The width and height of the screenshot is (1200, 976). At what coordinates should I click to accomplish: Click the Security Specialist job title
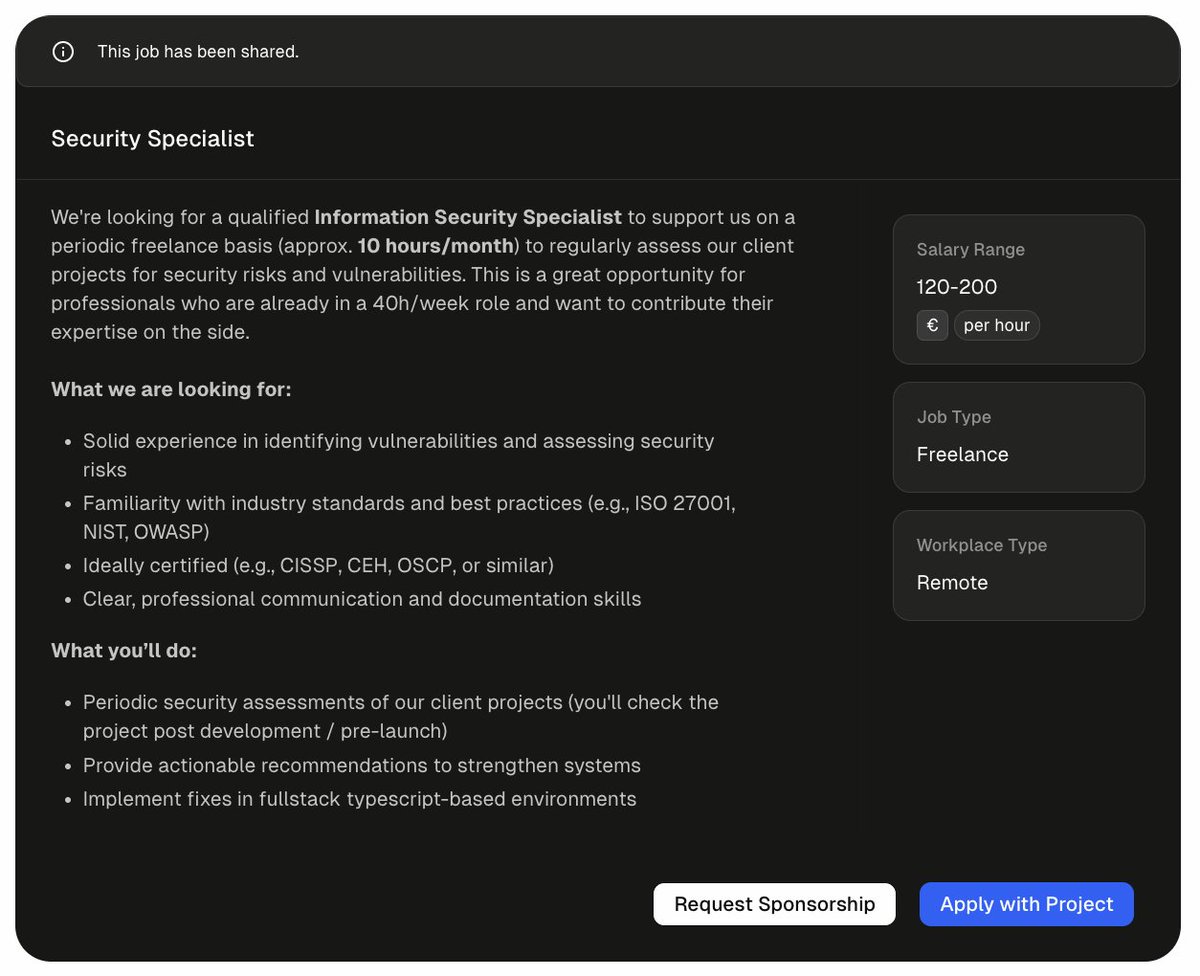152,138
